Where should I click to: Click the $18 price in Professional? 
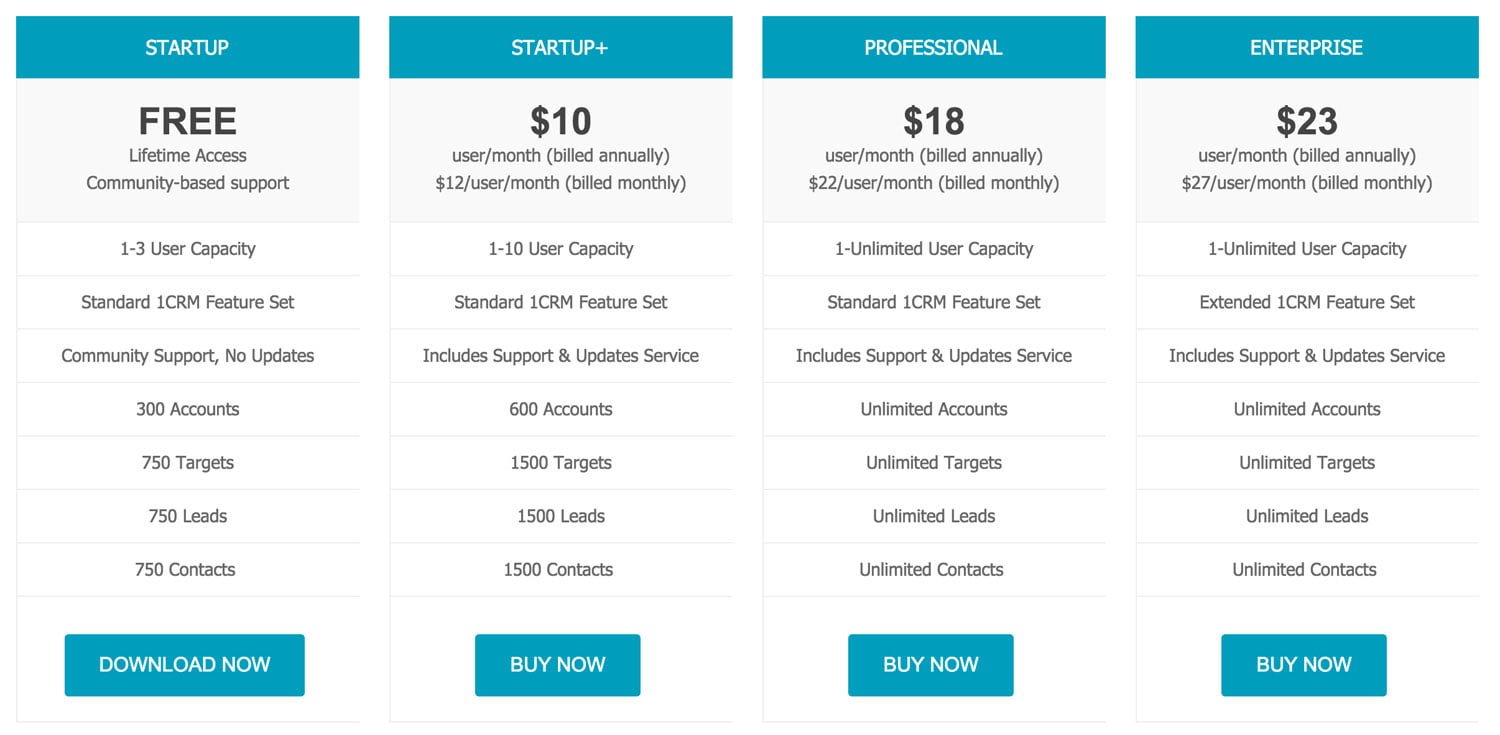point(934,122)
